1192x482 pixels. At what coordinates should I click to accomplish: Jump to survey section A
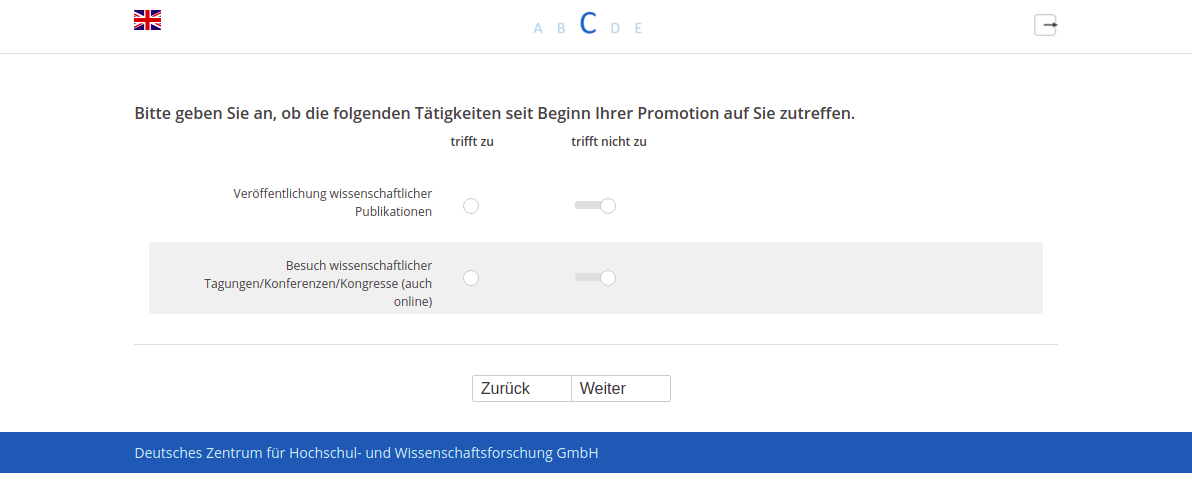[x=538, y=28]
